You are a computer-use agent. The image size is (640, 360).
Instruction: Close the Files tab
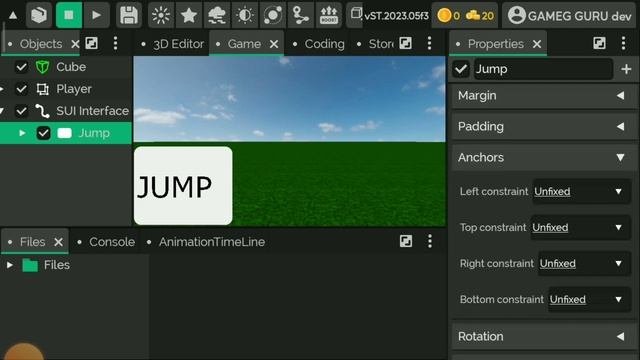(x=58, y=242)
